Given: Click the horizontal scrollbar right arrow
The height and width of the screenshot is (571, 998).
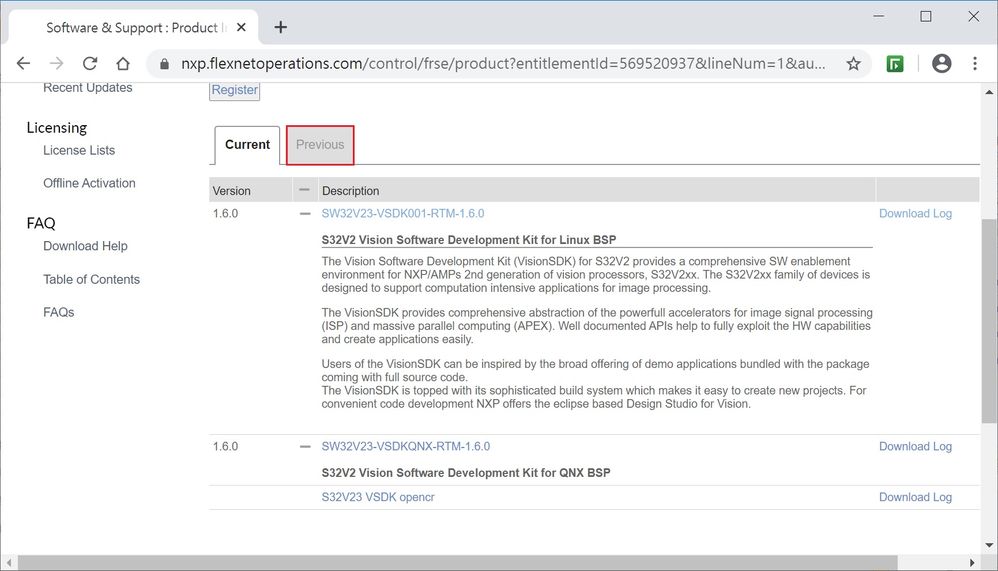Looking at the screenshot, I should click(x=972, y=563).
